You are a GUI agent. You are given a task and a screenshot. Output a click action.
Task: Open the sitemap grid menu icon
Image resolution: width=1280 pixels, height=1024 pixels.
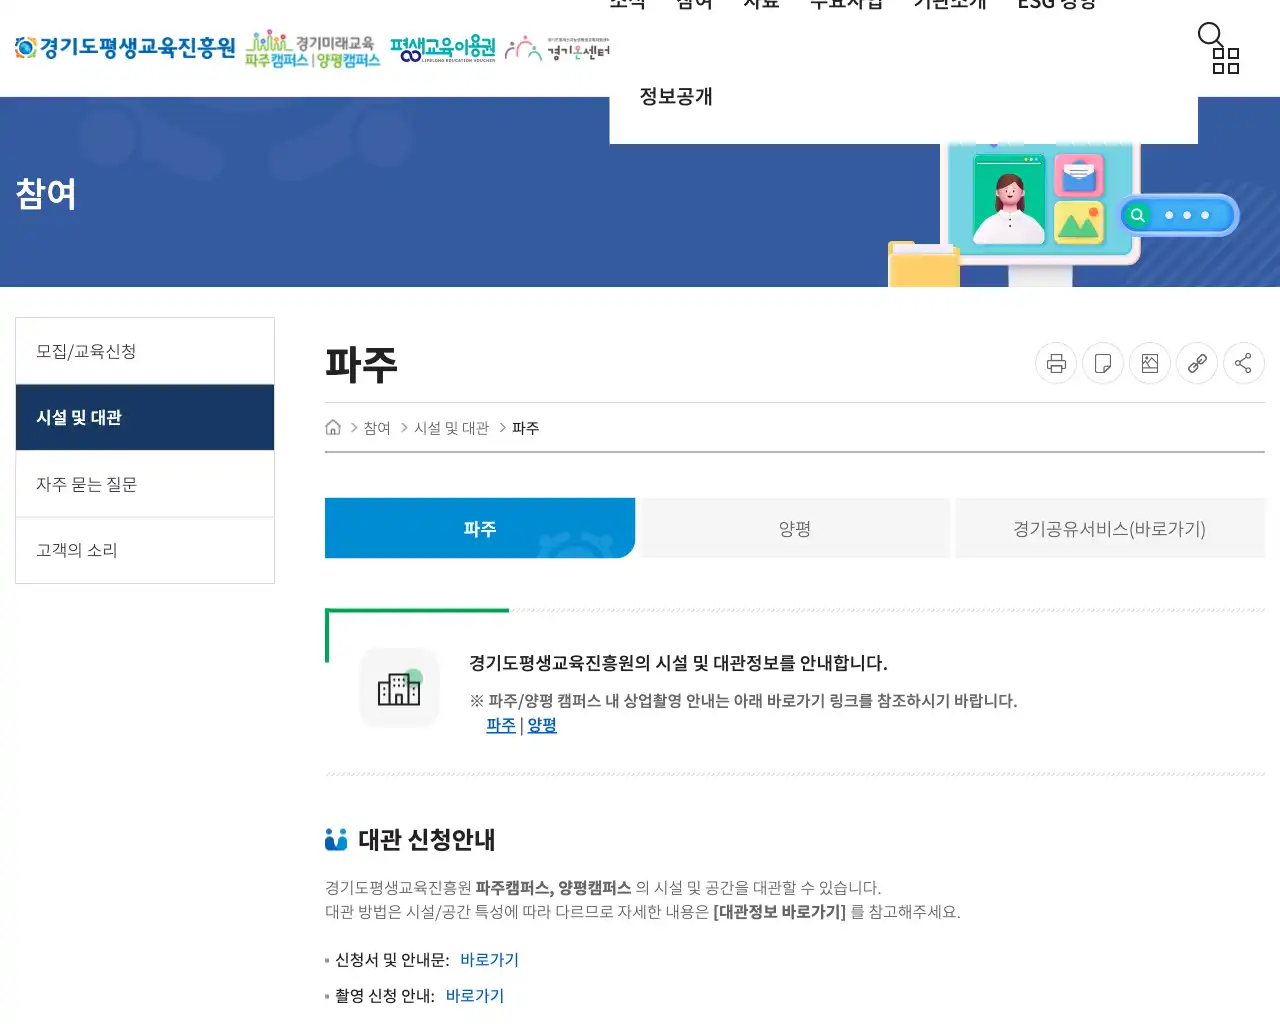[x=1226, y=61]
